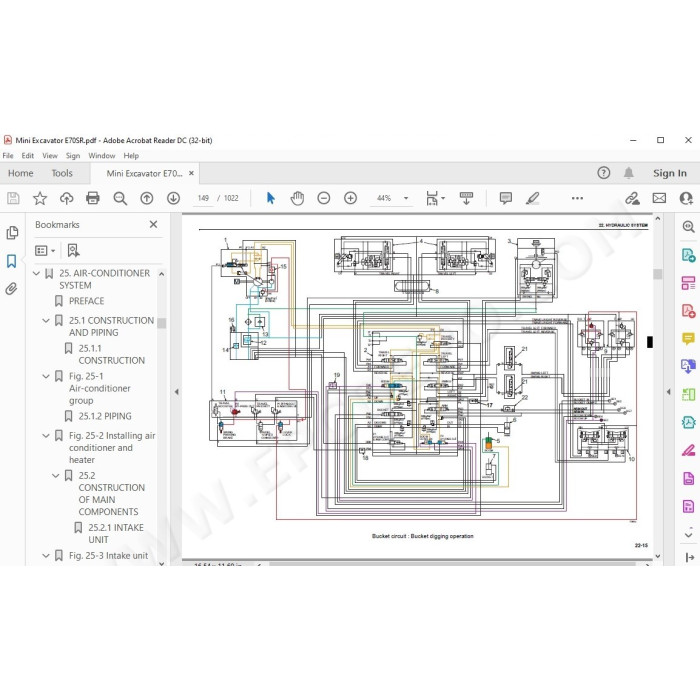700x700 pixels.
Task: Select the Highlight pen tool
Action: (x=532, y=198)
